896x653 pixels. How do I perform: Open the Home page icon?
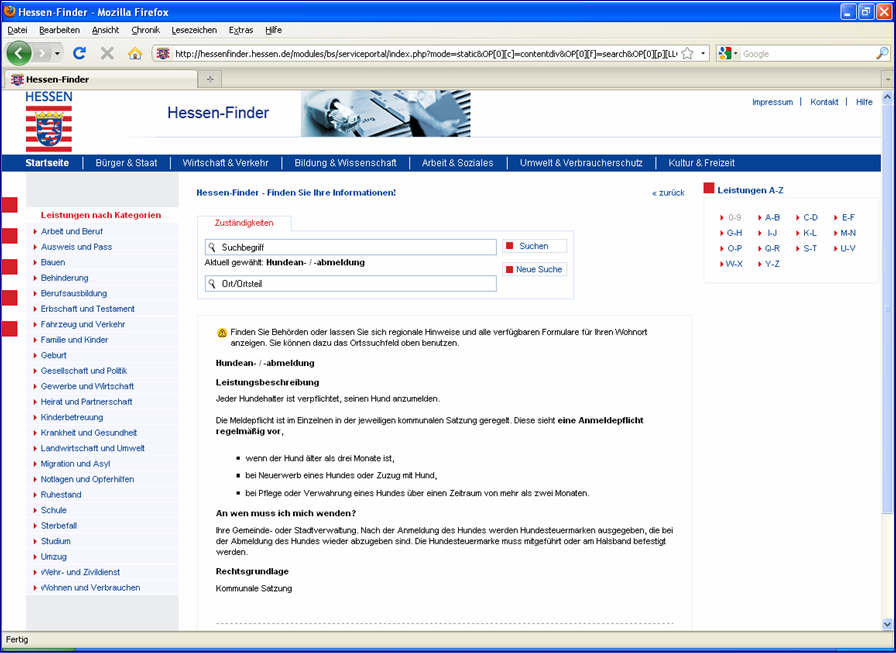pos(135,54)
